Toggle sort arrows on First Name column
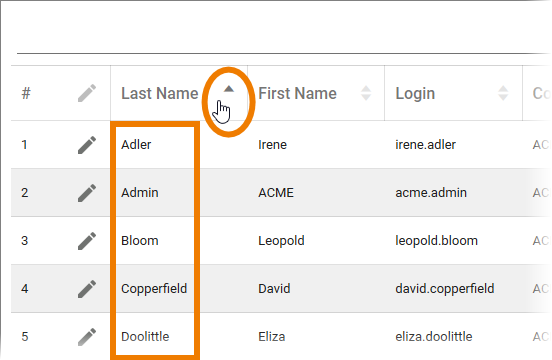The width and height of the screenshot is (552, 360). [x=366, y=93]
